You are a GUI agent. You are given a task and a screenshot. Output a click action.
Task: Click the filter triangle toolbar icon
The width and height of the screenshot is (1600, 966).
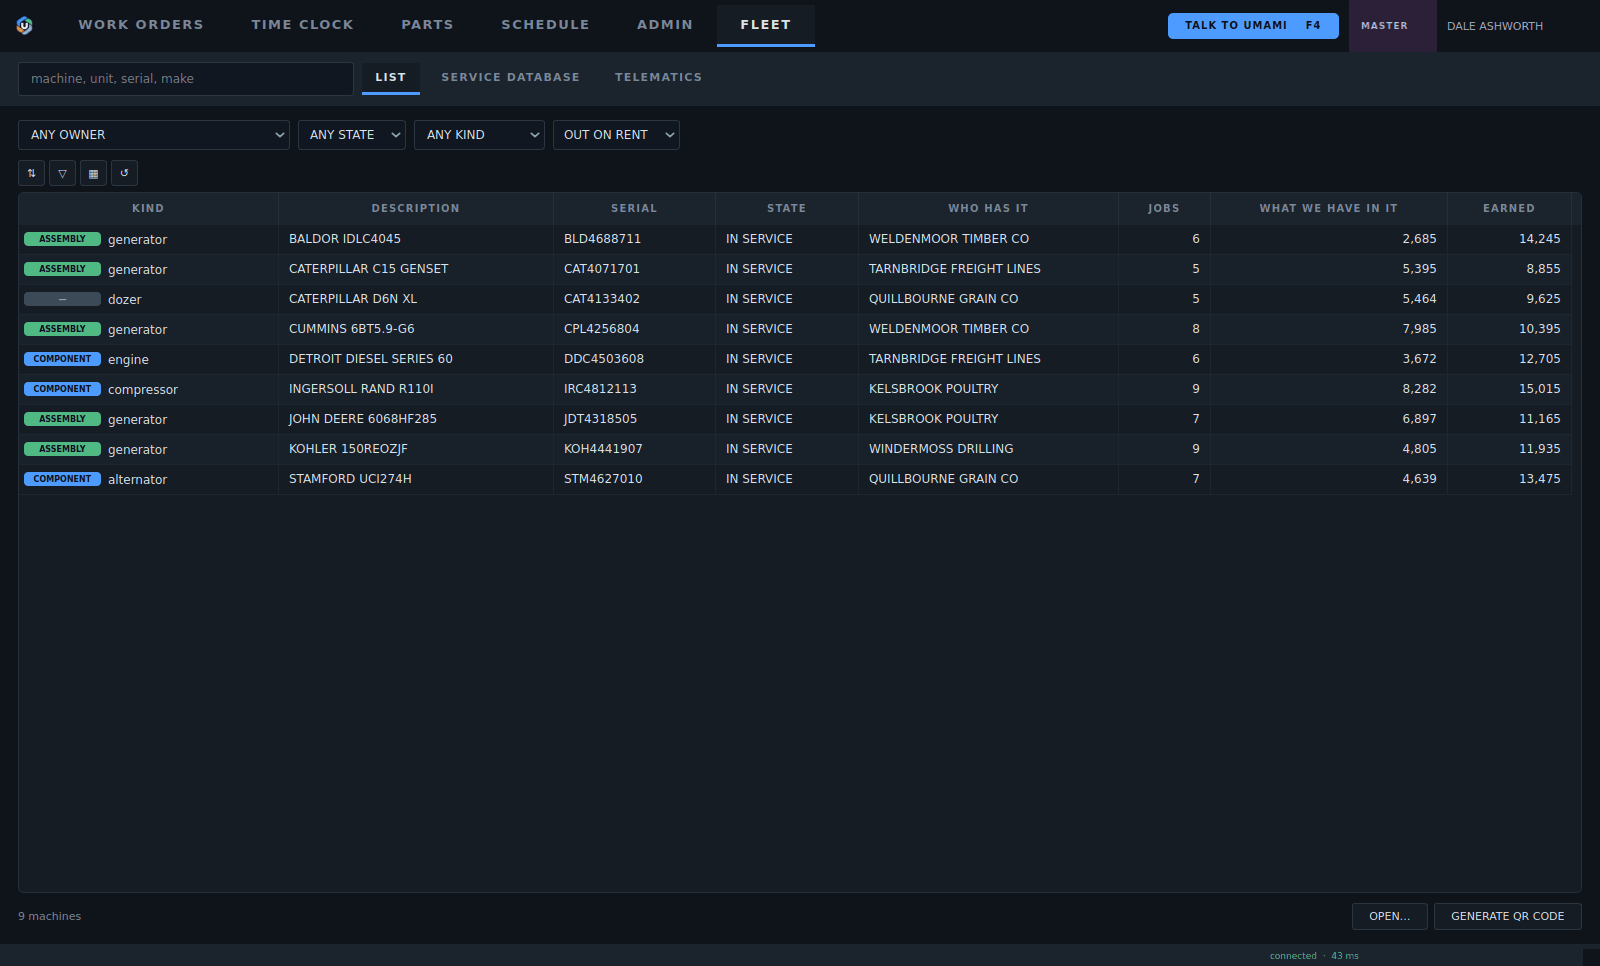62,173
